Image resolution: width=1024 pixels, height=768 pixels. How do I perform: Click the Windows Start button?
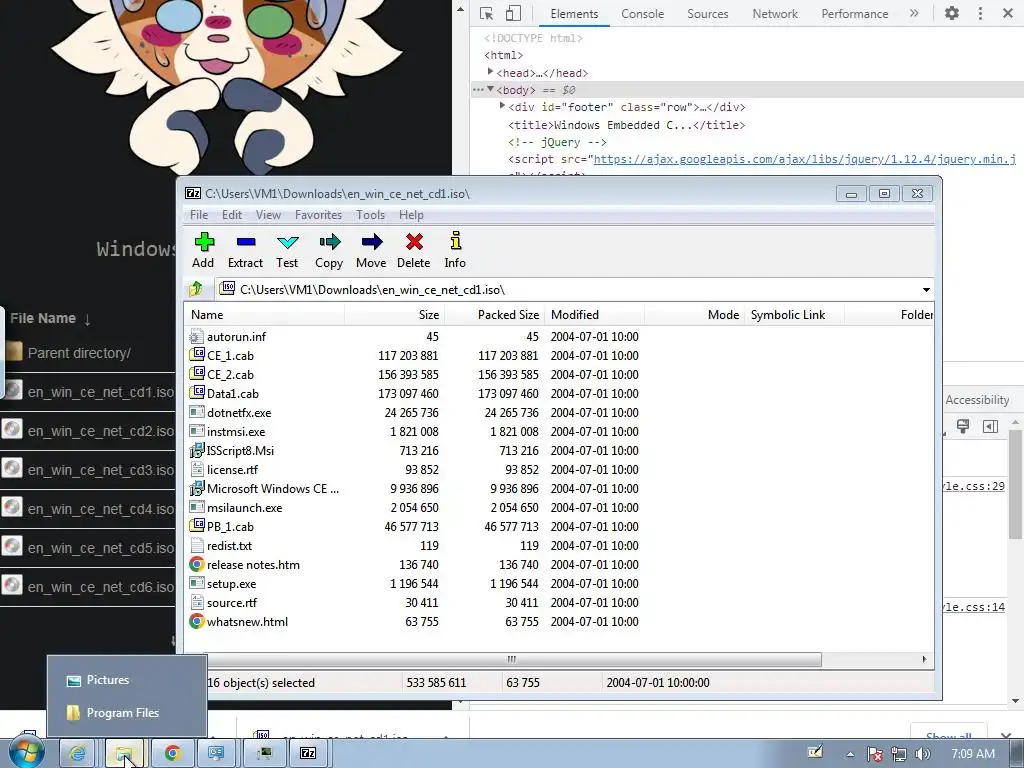tap(25, 753)
